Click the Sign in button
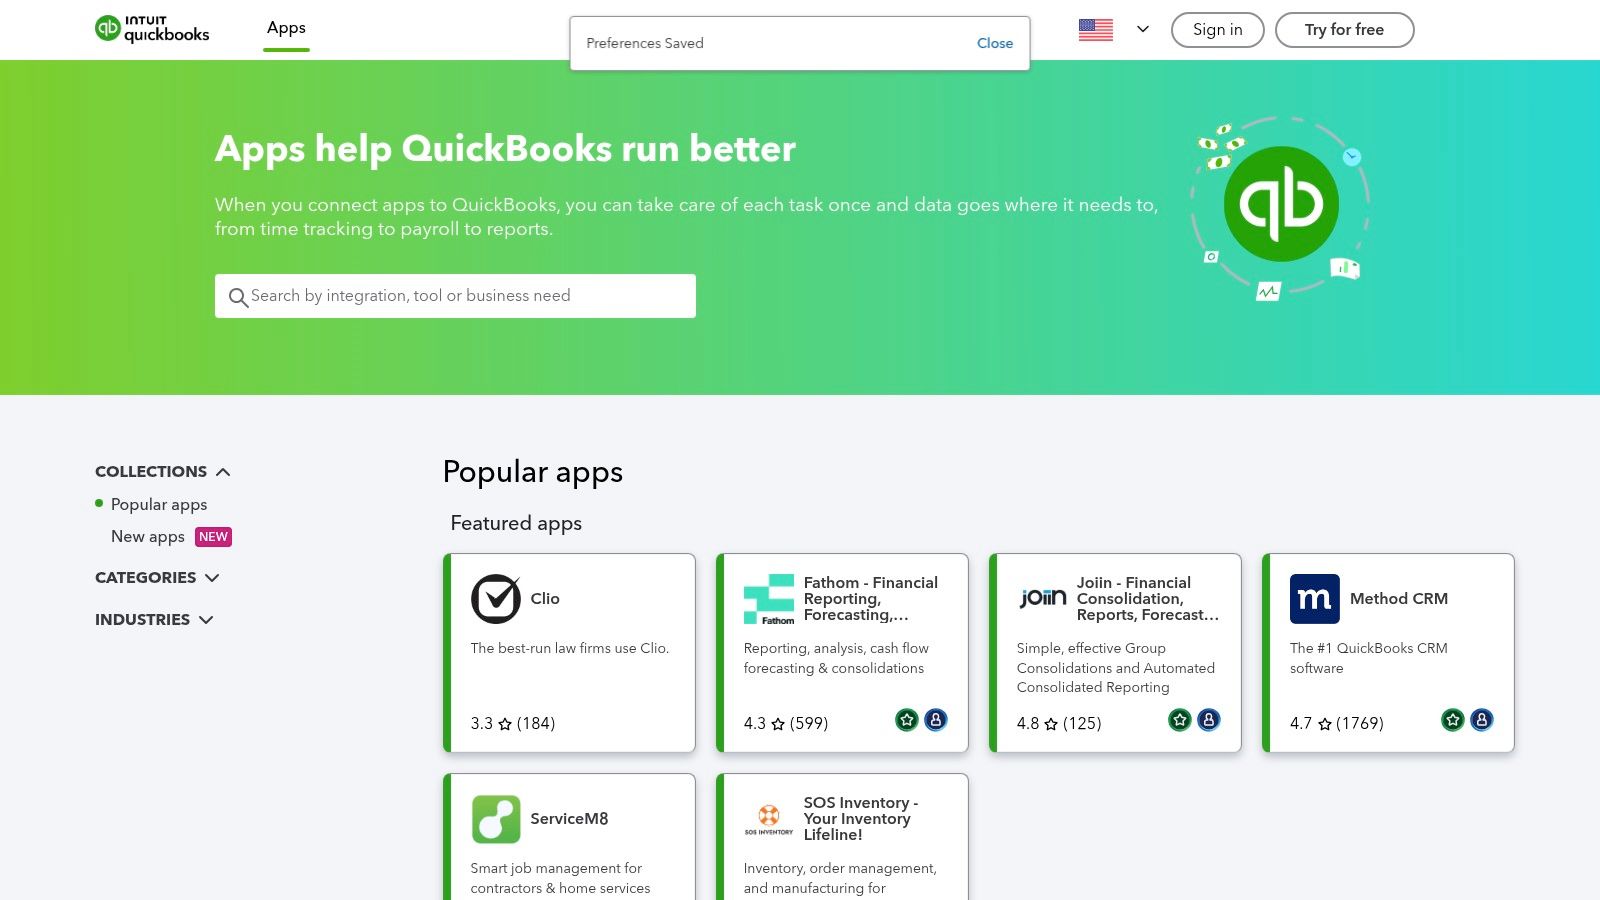The height and width of the screenshot is (900, 1600). (1217, 30)
